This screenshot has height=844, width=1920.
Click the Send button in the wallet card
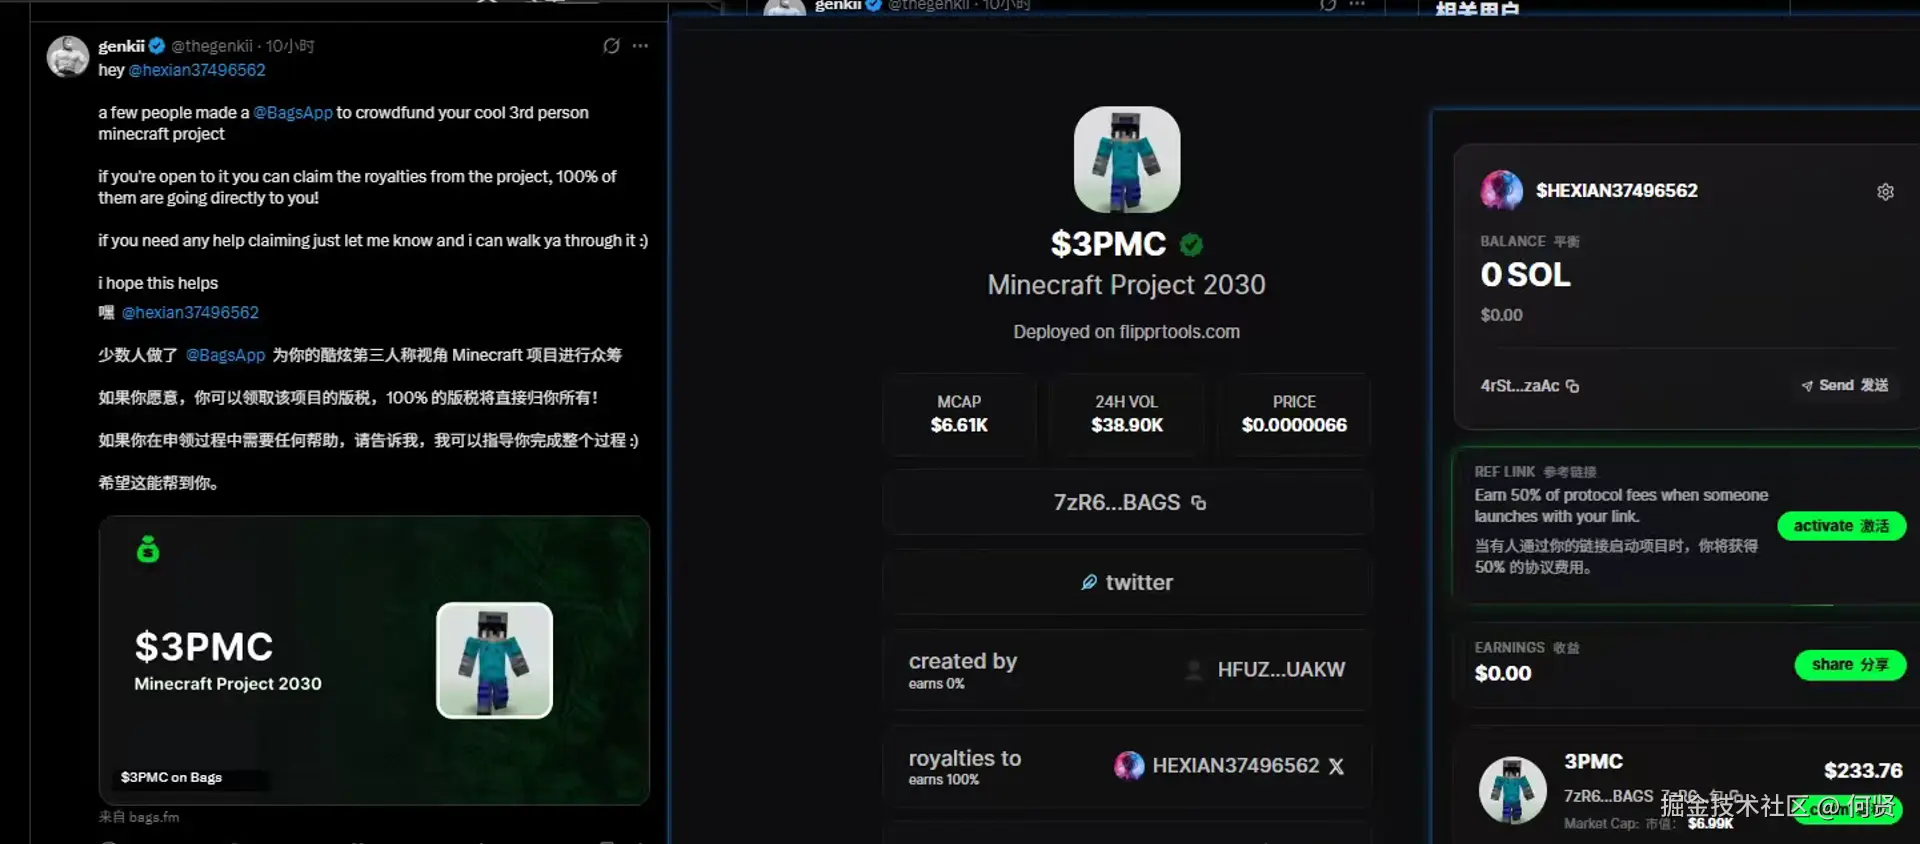click(x=1844, y=385)
